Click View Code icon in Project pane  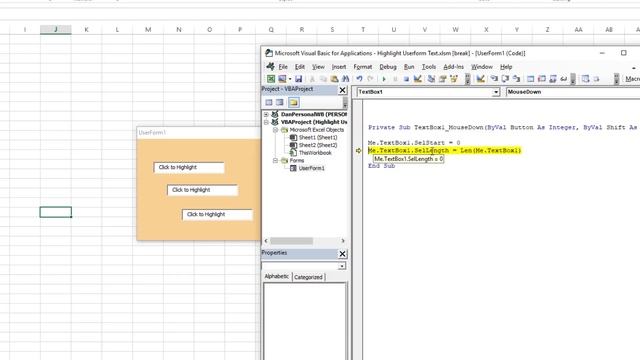[269, 102]
